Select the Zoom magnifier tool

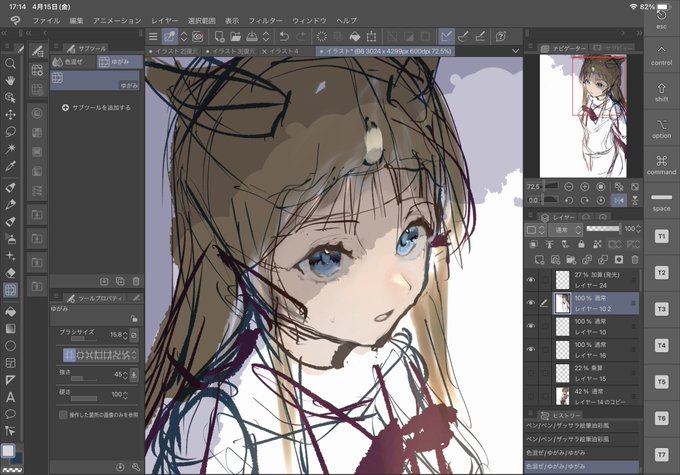click(x=10, y=64)
